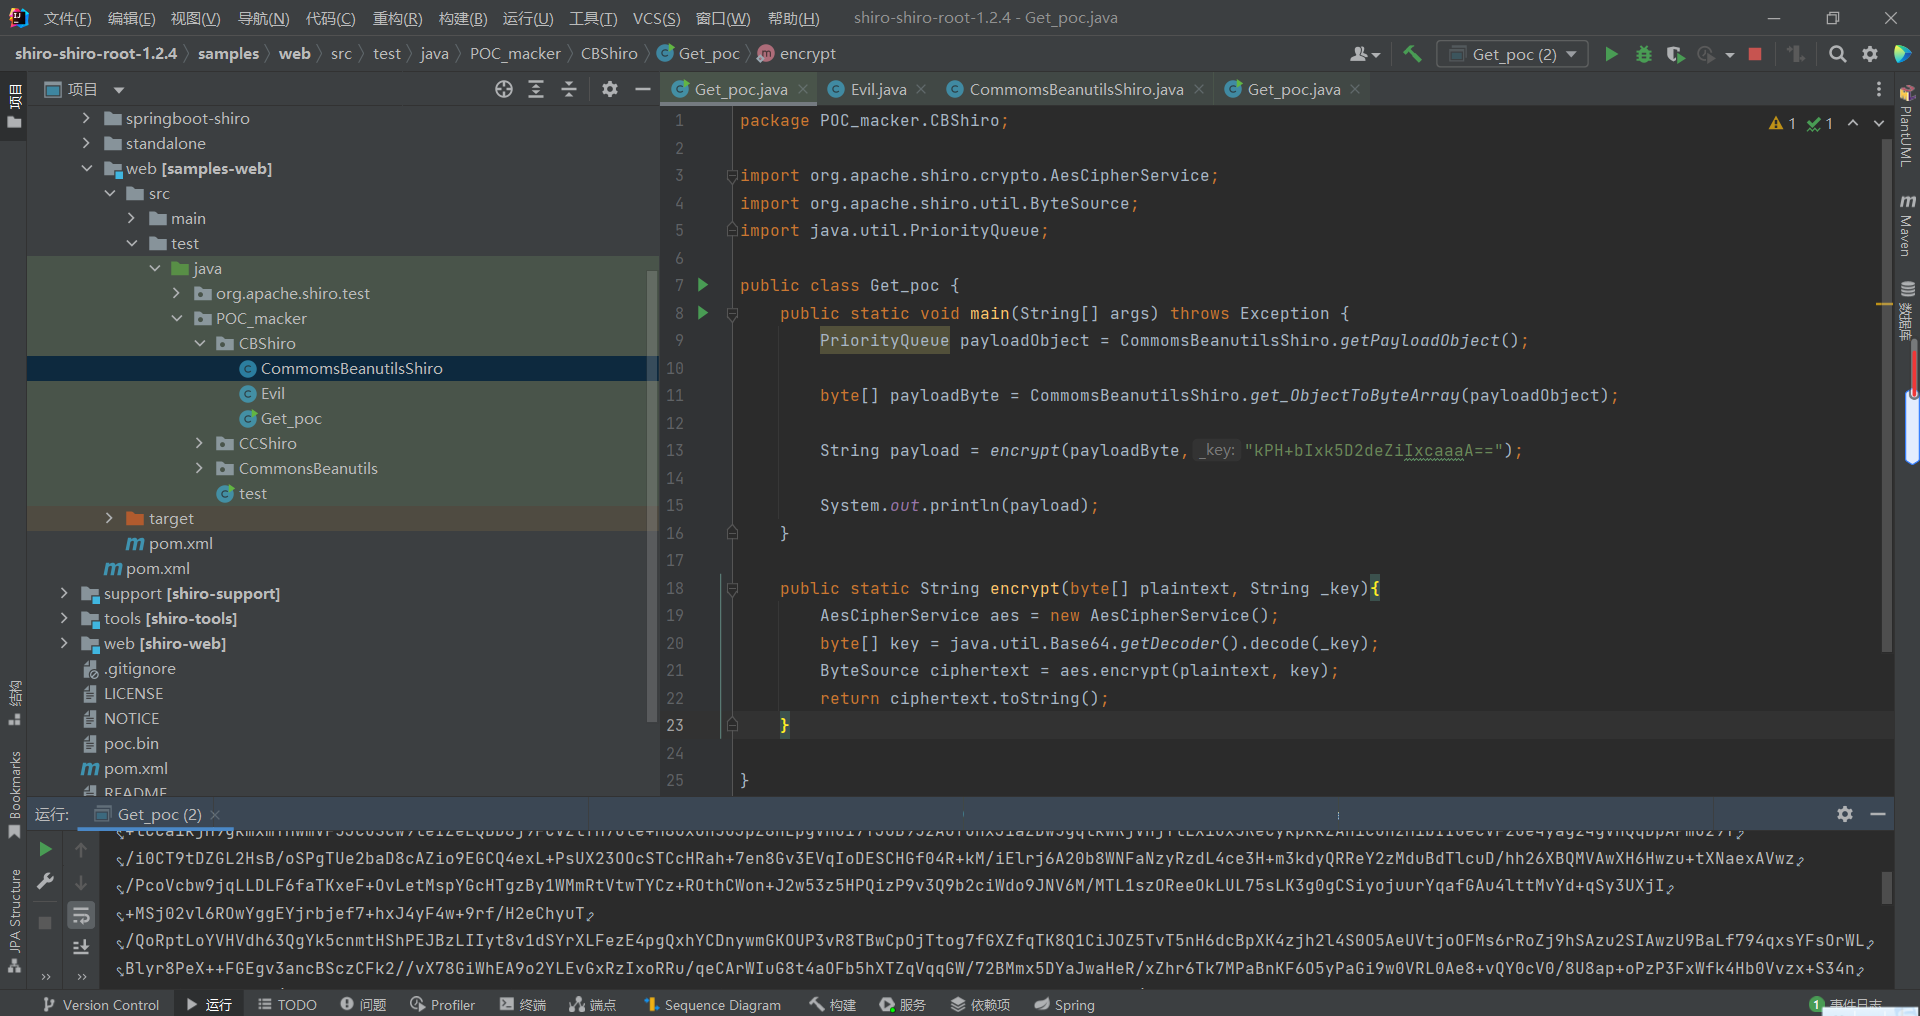Open Search Everywhere magnifier icon
1920x1016 pixels.
(1837, 54)
